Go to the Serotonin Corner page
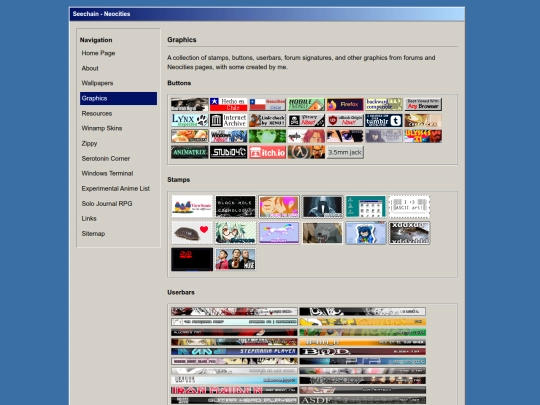 click(x=105, y=158)
